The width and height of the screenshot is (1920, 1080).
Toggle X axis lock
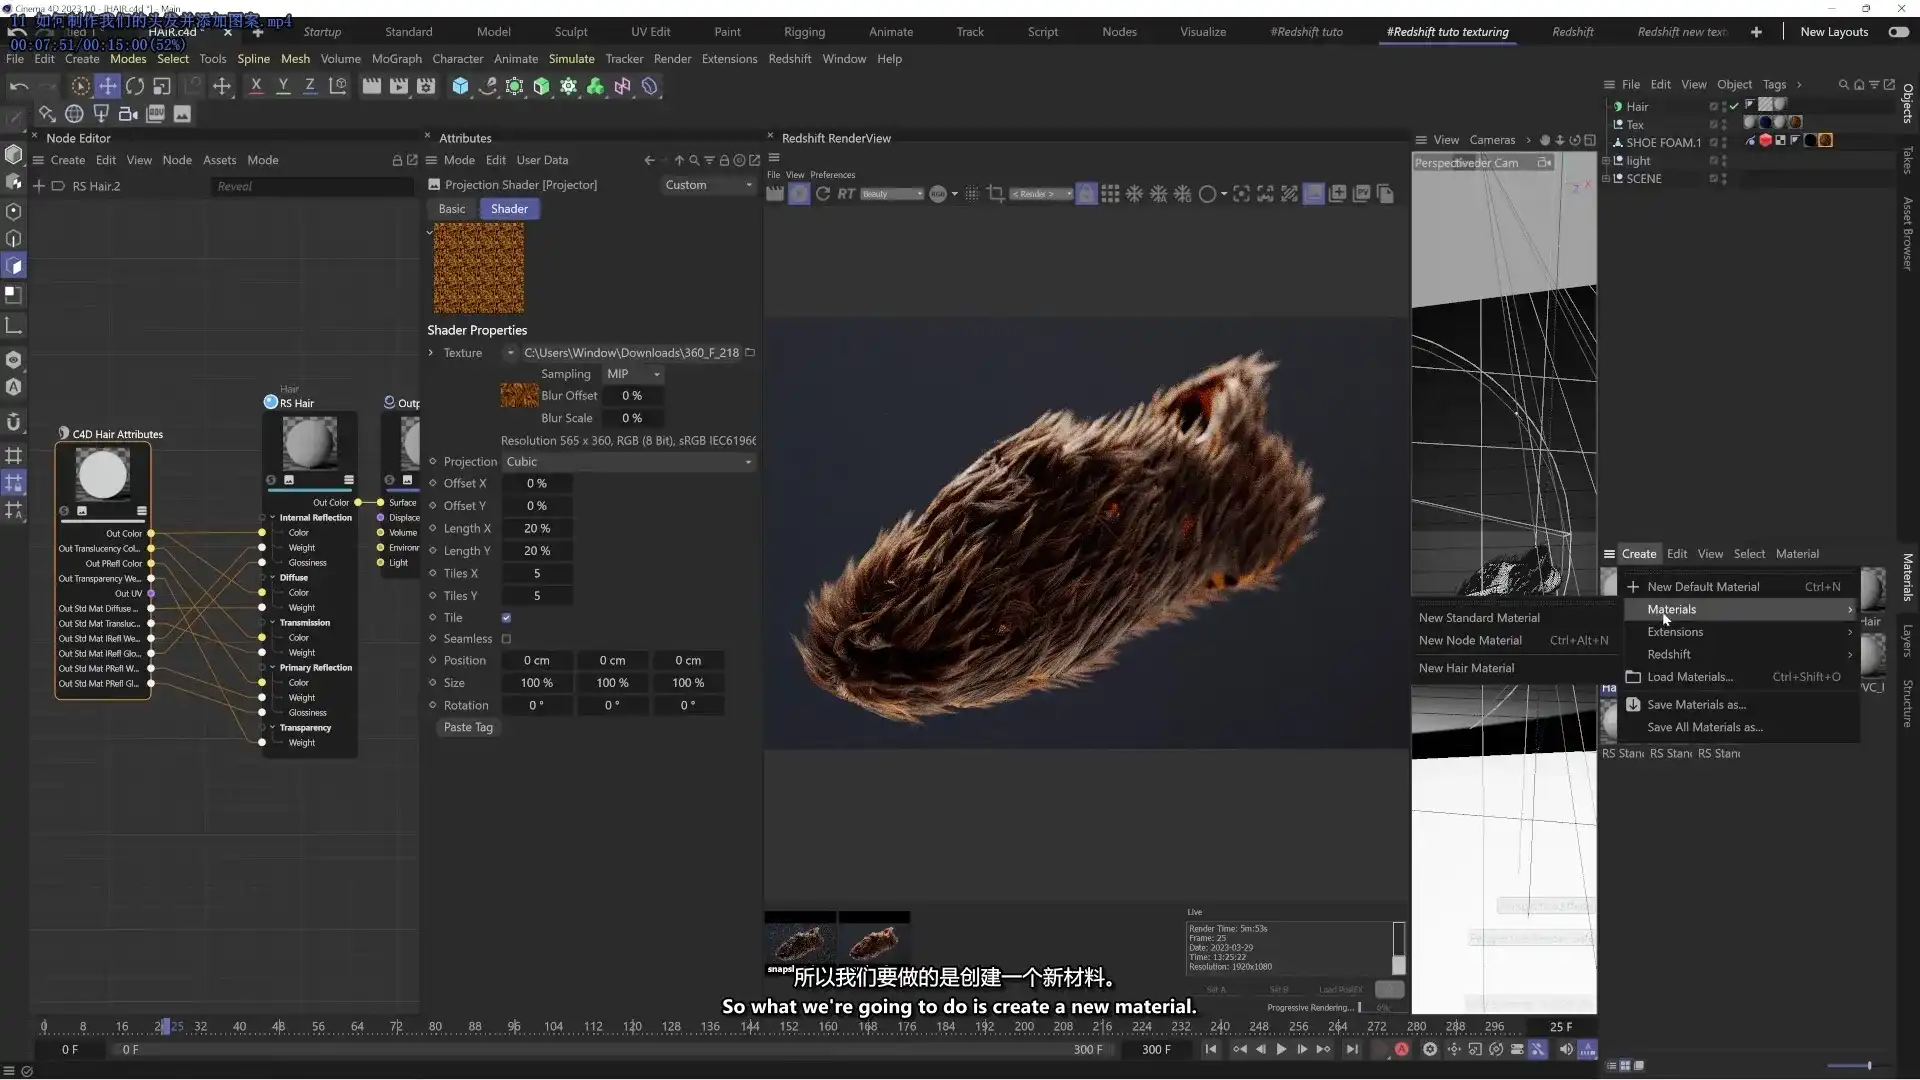pyautogui.click(x=256, y=87)
